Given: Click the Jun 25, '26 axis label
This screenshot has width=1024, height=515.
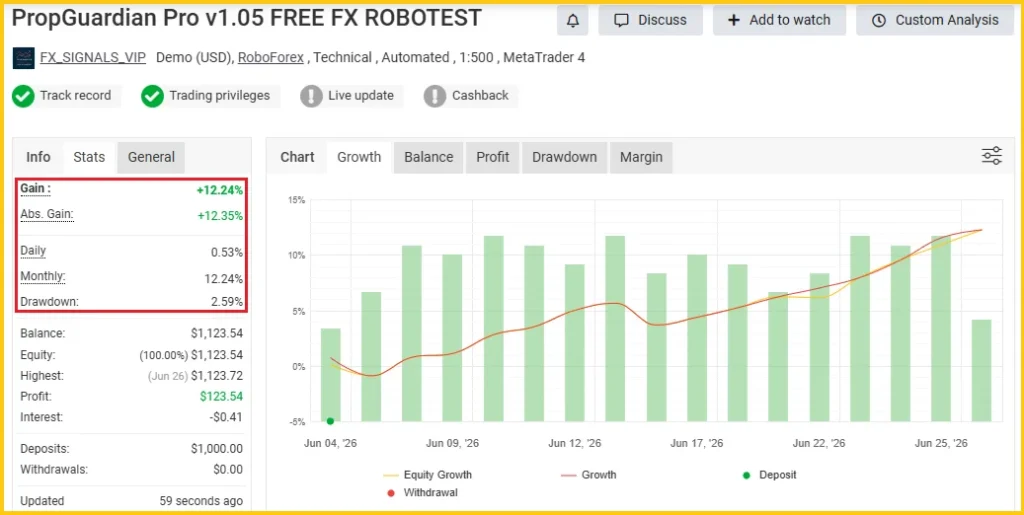Looking at the screenshot, I should (x=941, y=443).
